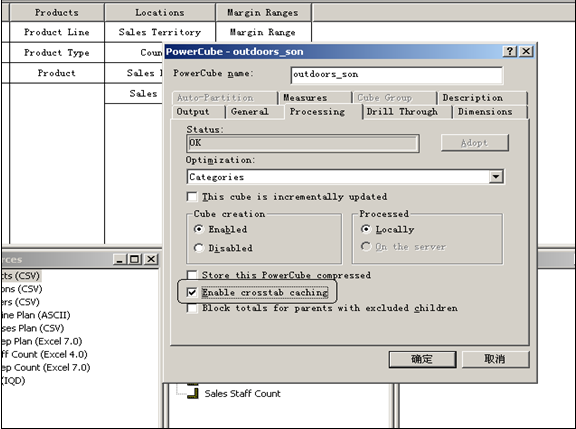Select the 'Plan (Excel 7.0)' data source
The image size is (576, 429).
[42, 341]
